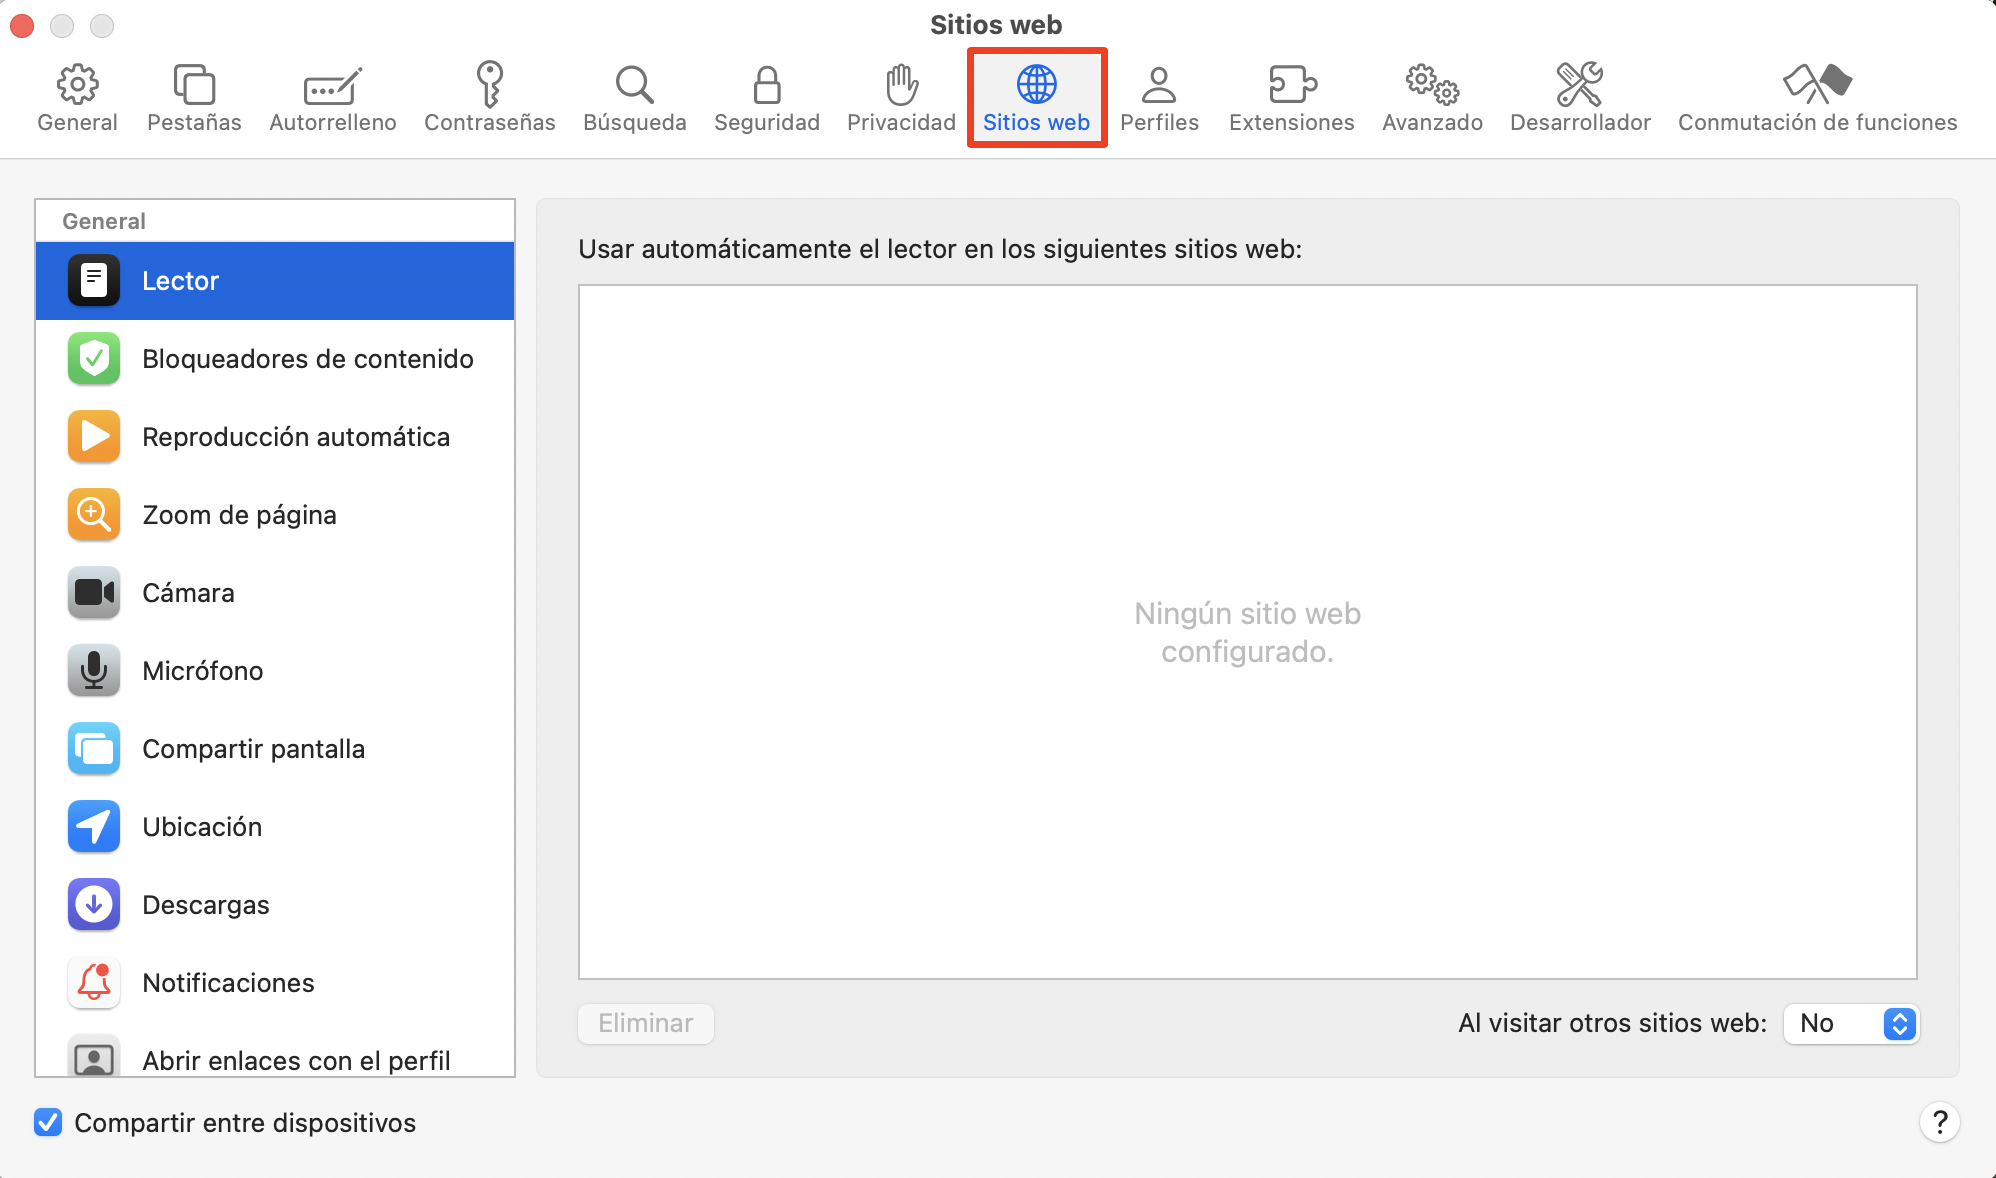Click the help question mark button
Viewport: 1996px width, 1178px height.
point(1941,1122)
